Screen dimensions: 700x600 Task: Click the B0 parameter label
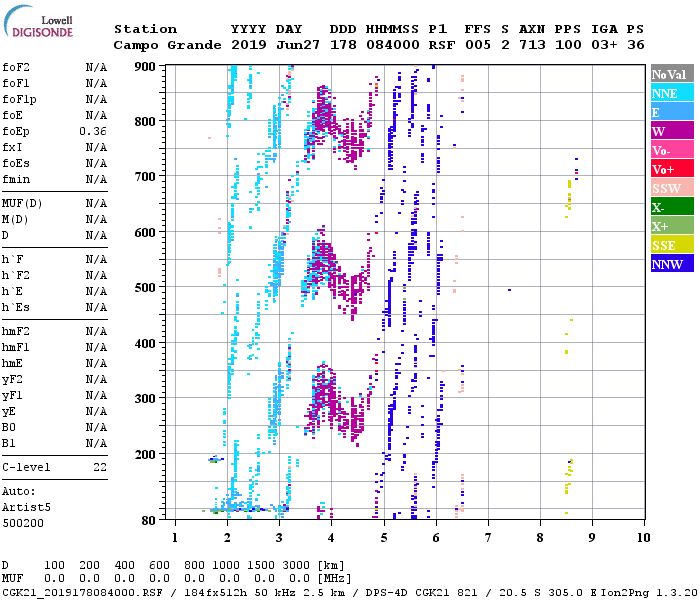pyautogui.click(x=9, y=428)
